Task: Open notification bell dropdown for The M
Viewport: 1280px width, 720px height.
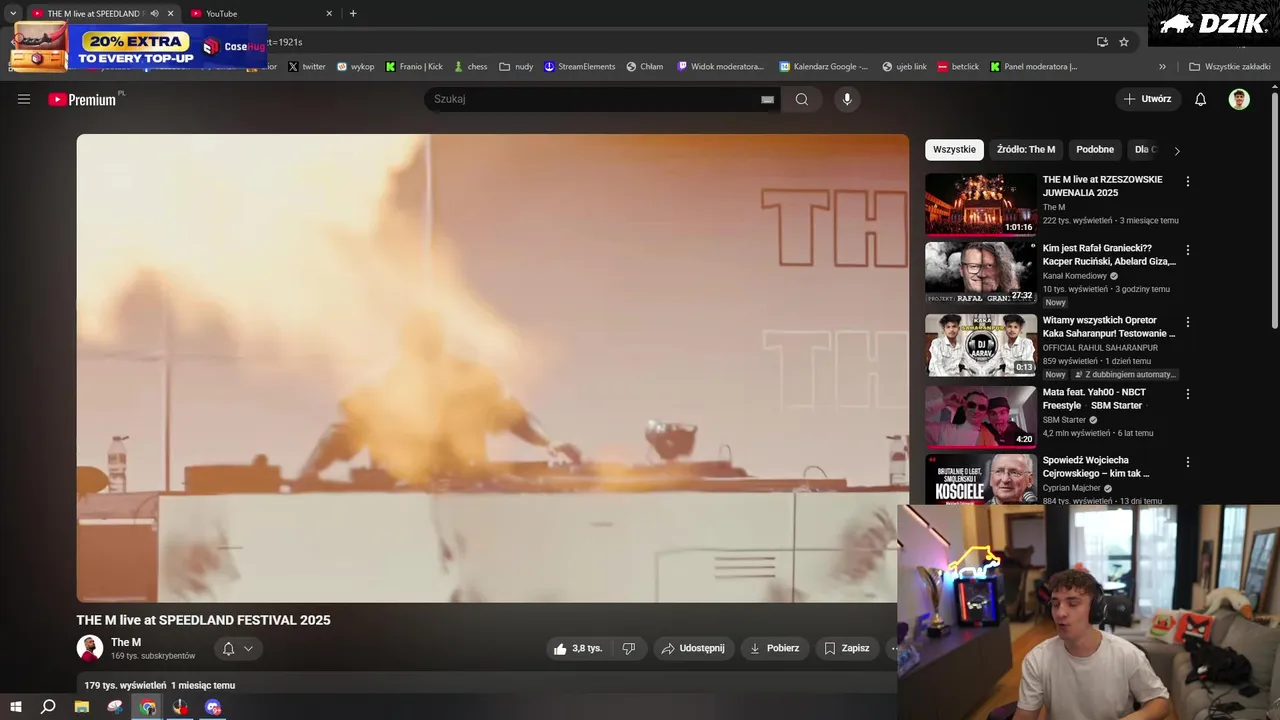Action: tap(238, 648)
